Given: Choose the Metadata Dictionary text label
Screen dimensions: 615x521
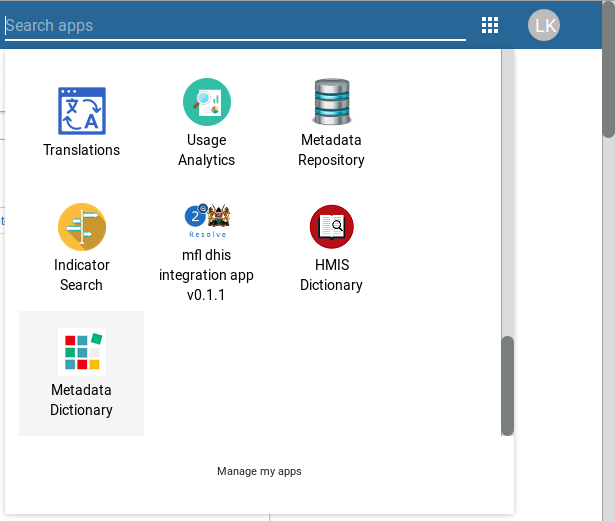Looking at the screenshot, I should [x=82, y=400].
